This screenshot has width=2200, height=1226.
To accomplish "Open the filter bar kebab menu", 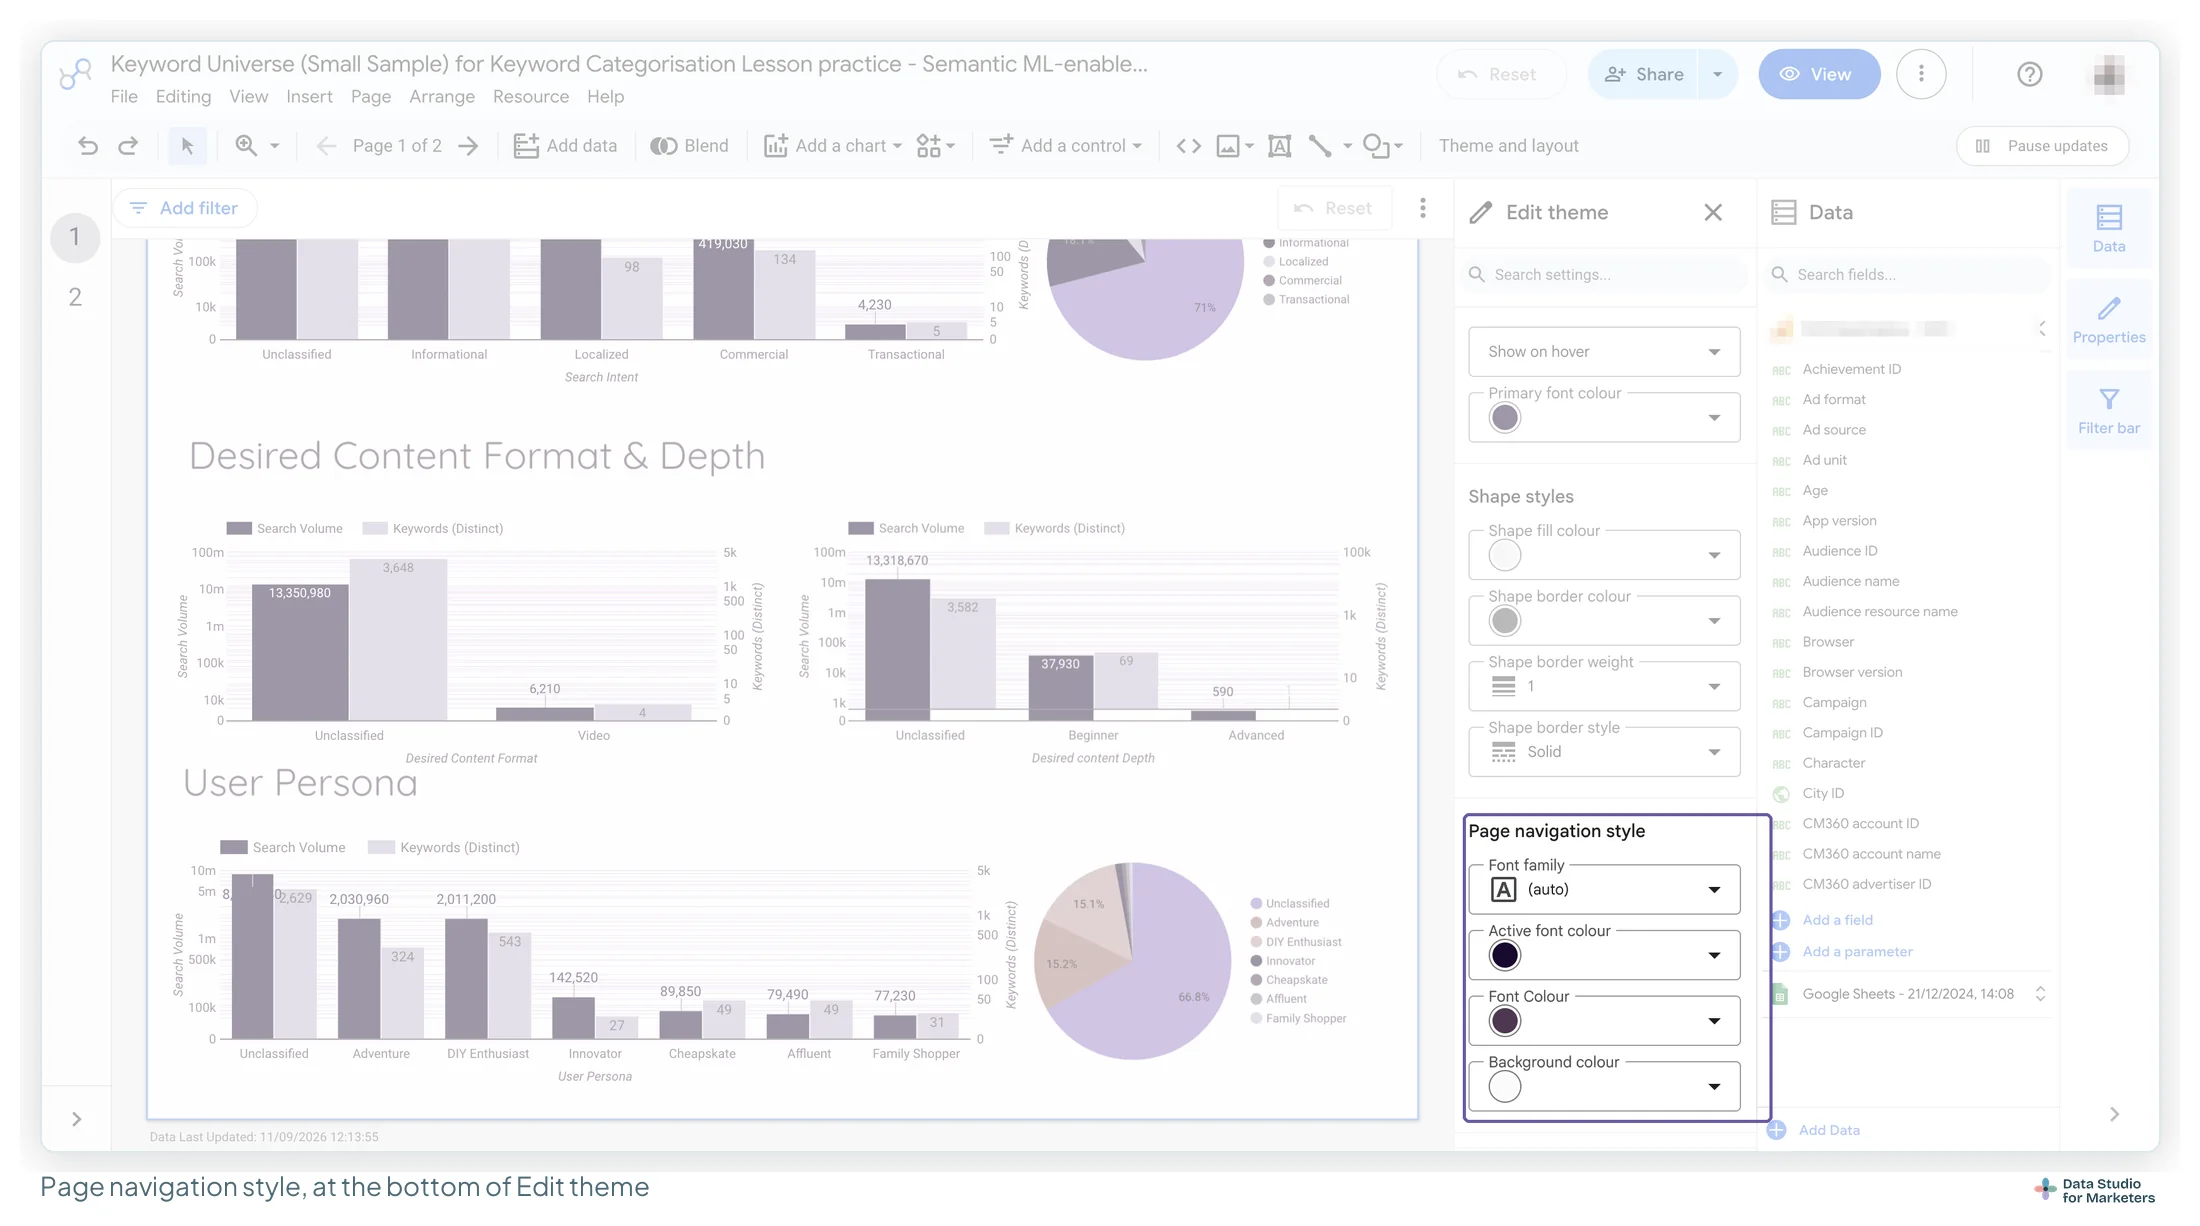I will 1422,208.
